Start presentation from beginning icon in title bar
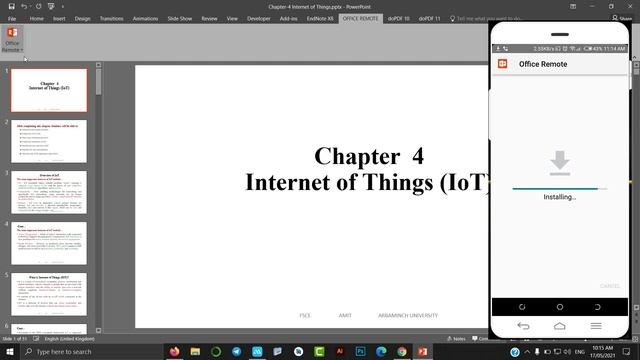The height and width of the screenshot is (360, 640). click(x=51, y=7)
